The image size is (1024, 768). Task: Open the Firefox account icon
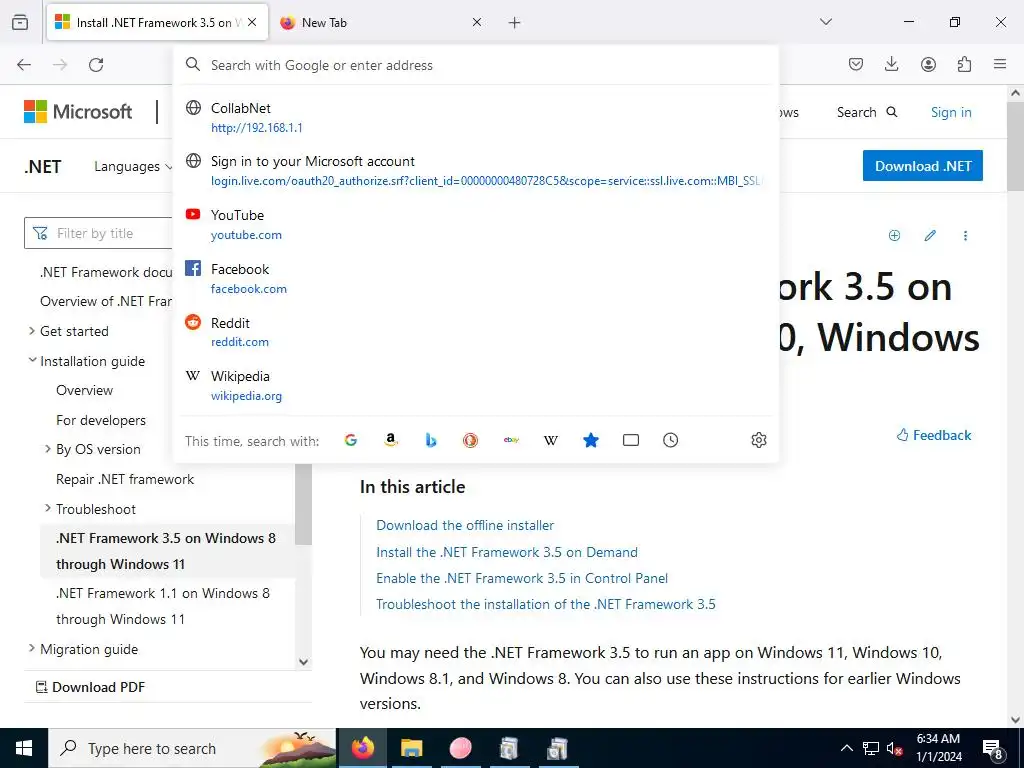pos(928,64)
